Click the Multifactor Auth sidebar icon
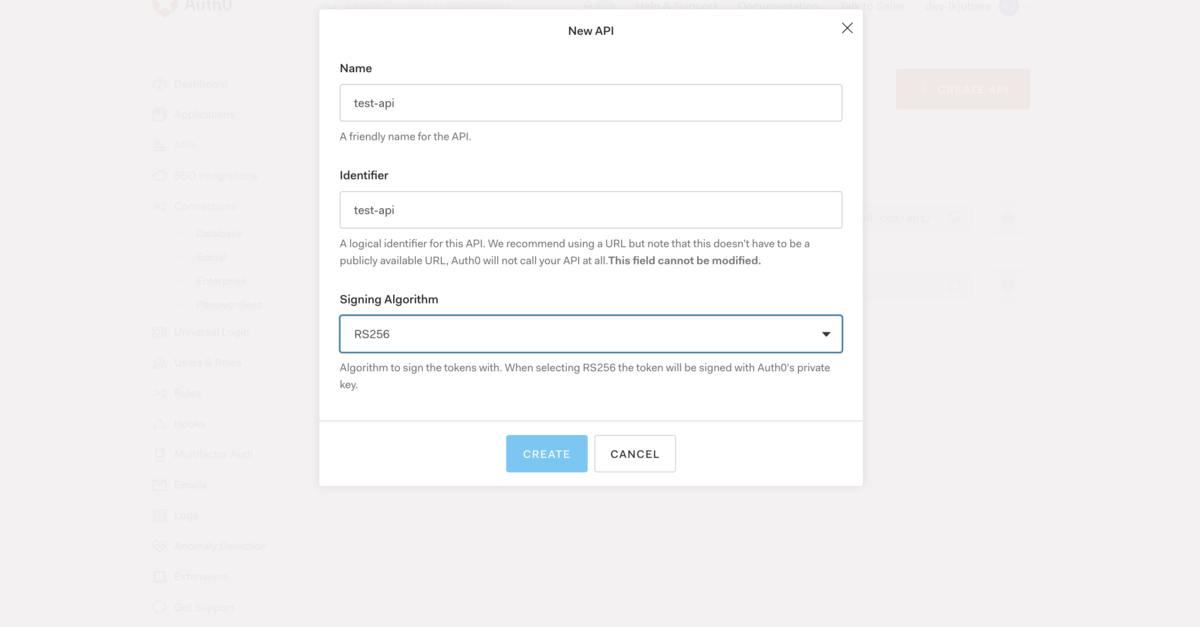The height and width of the screenshot is (627, 1200). coord(159,454)
